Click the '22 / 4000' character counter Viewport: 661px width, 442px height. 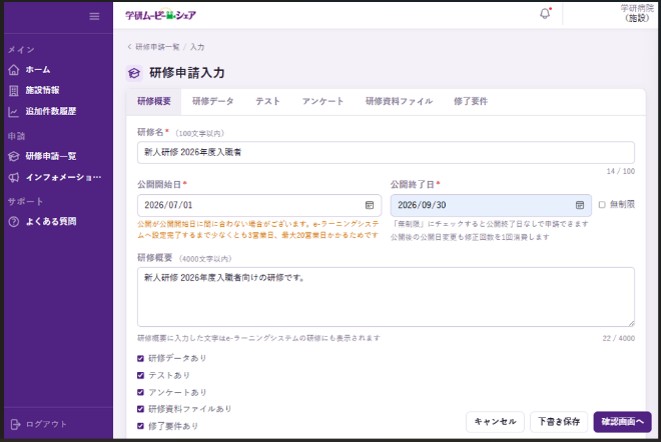[618, 338]
